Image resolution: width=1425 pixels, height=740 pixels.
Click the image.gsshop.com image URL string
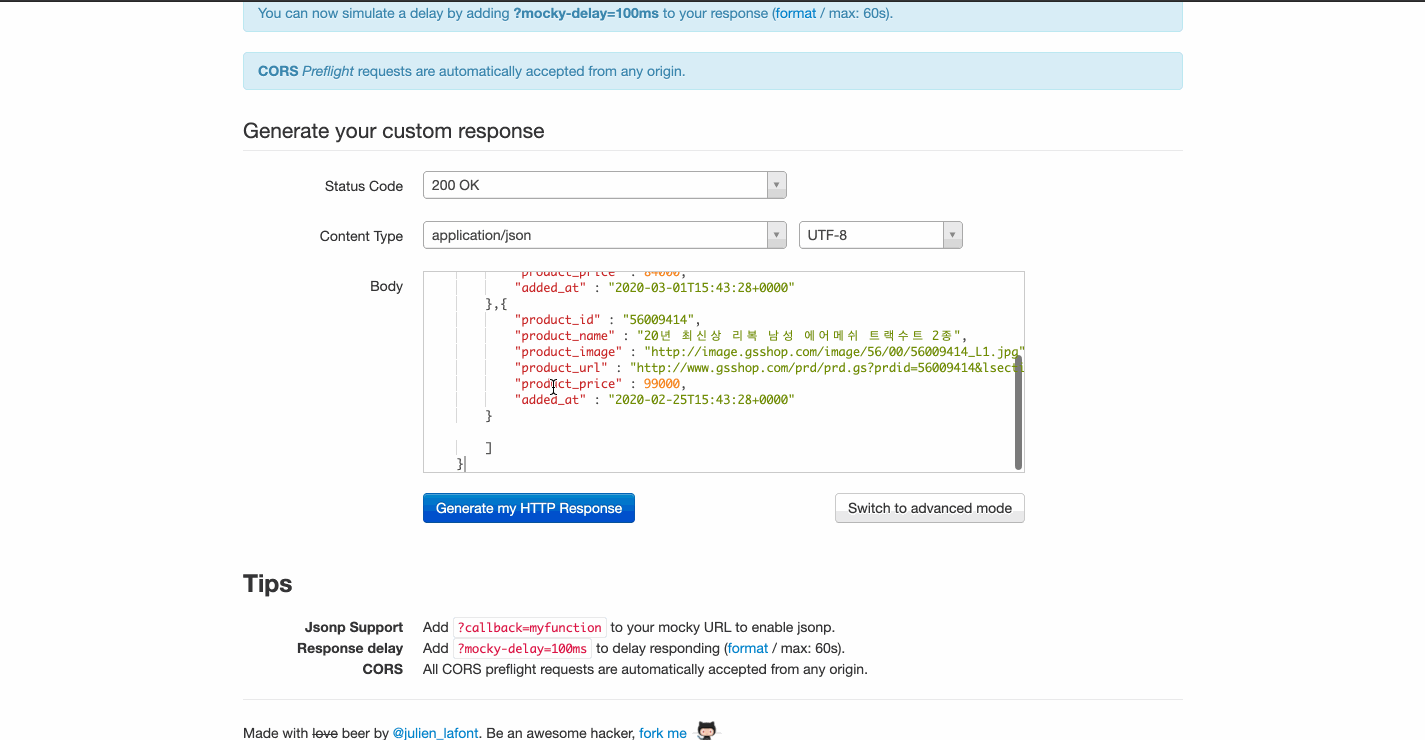coord(834,352)
